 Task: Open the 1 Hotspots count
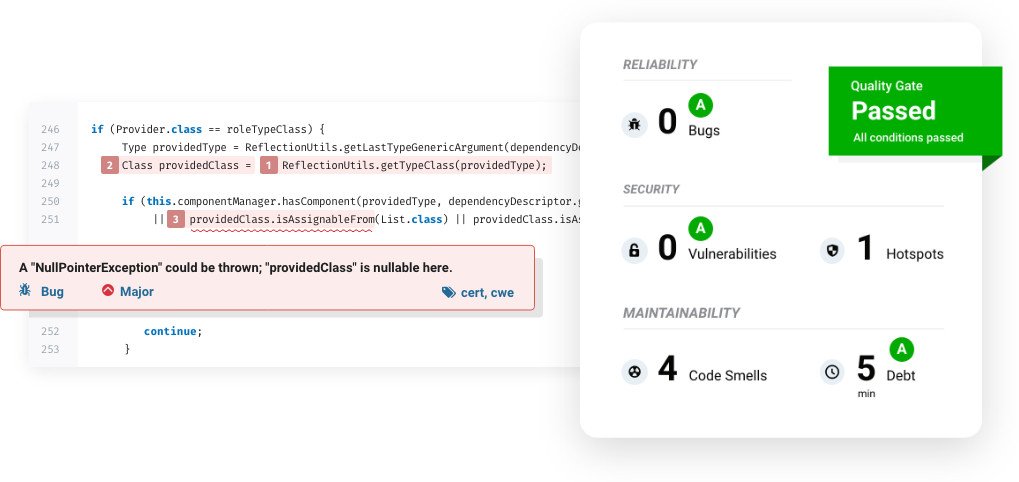866,250
